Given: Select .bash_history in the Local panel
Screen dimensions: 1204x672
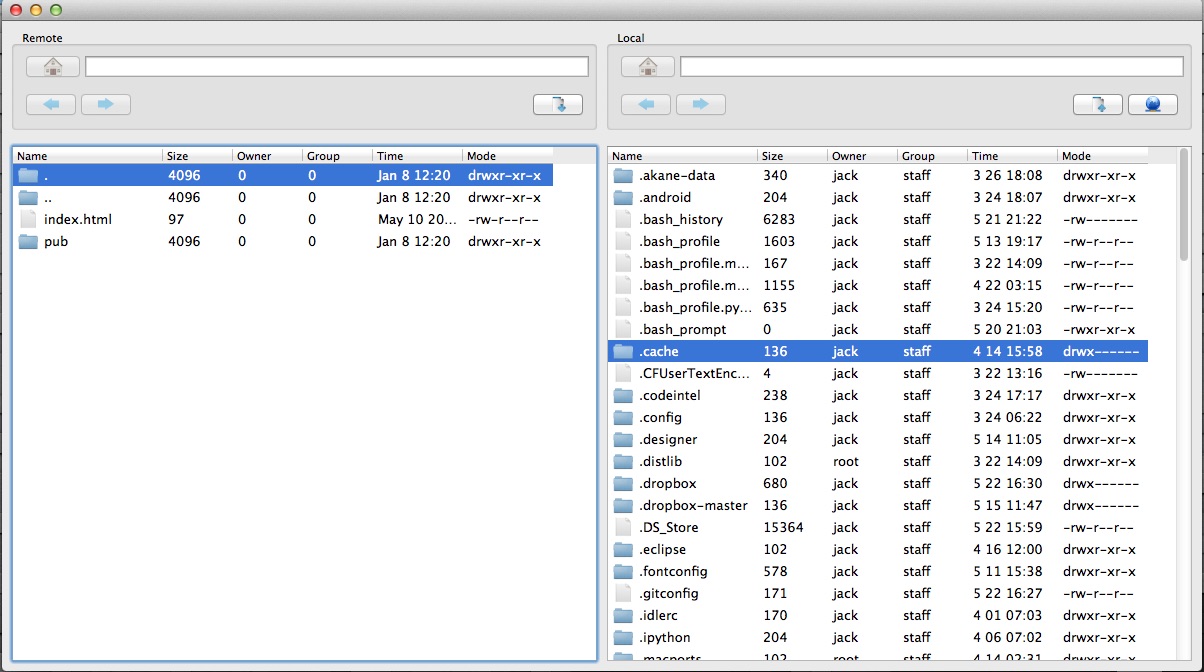Looking at the screenshot, I should point(682,219).
